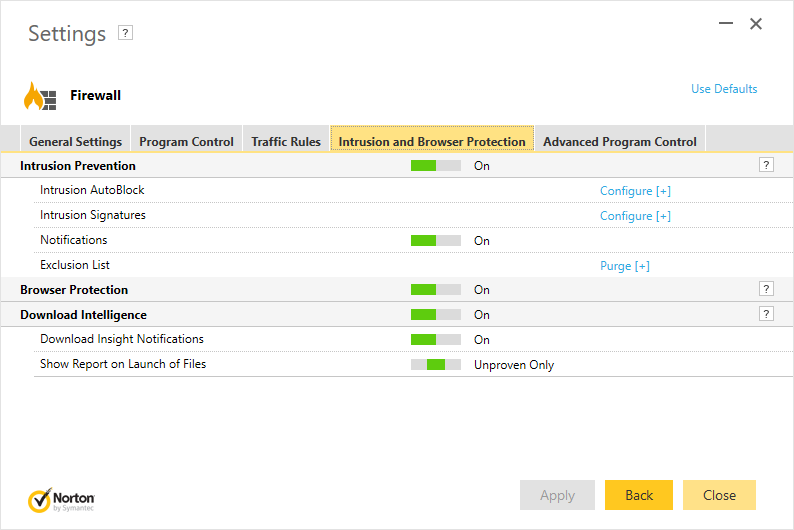Toggle Intrusion Prevention switch off
The height and width of the screenshot is (530, 794).
(x=435, y=166)
